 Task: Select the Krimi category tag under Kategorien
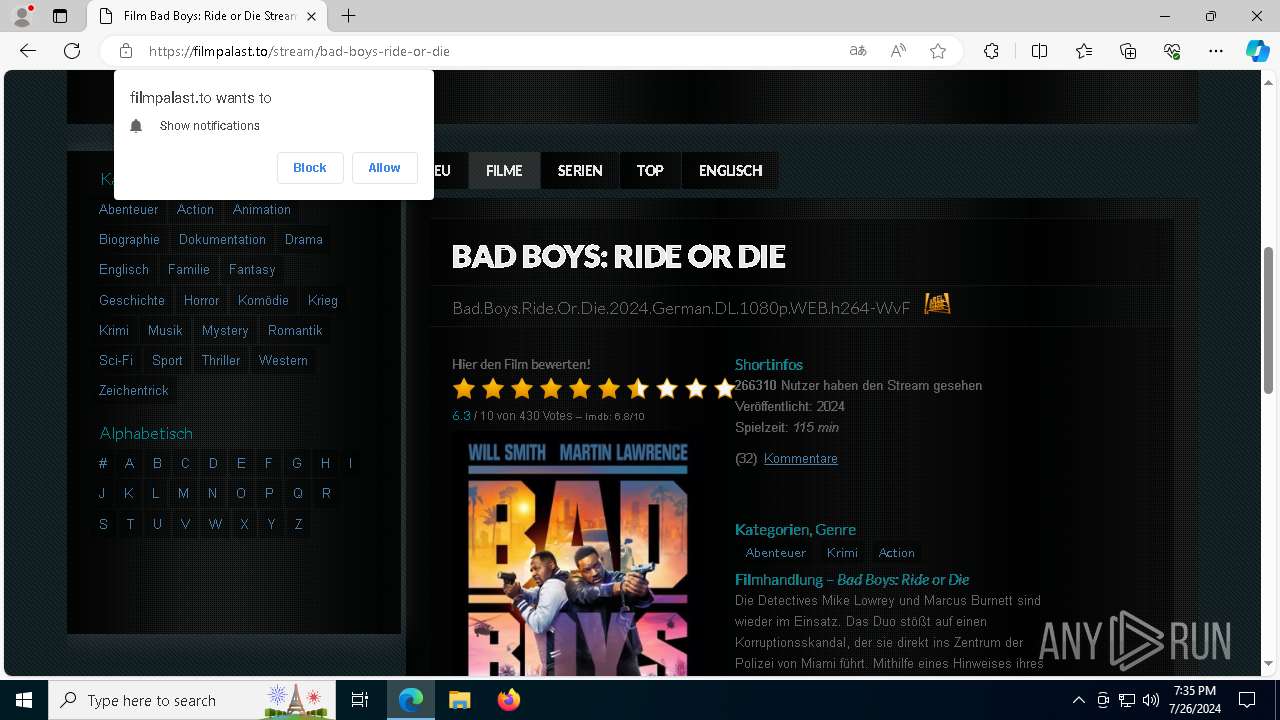(x=842, y=553)
